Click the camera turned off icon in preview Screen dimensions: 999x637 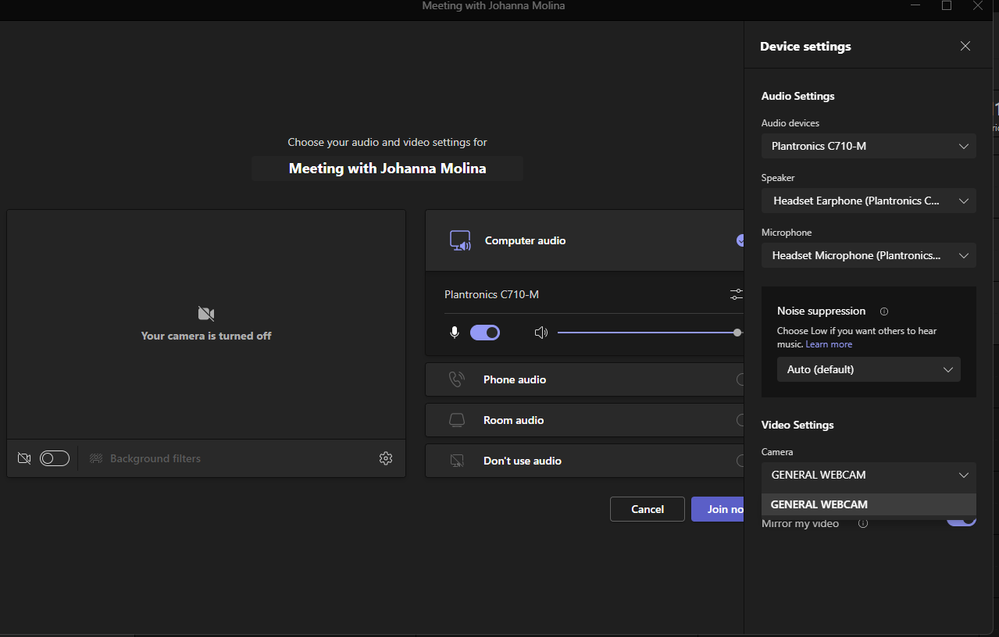coord(206,313)
